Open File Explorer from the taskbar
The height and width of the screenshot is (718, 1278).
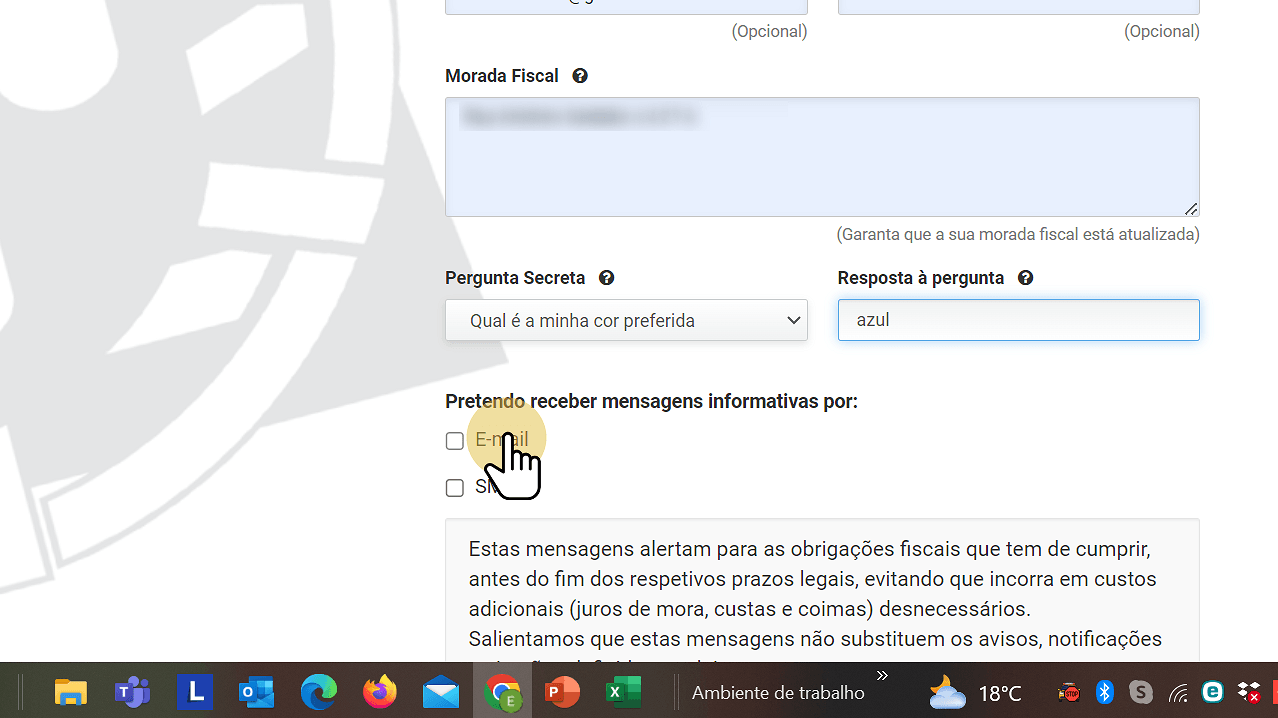tap(70, 692)
